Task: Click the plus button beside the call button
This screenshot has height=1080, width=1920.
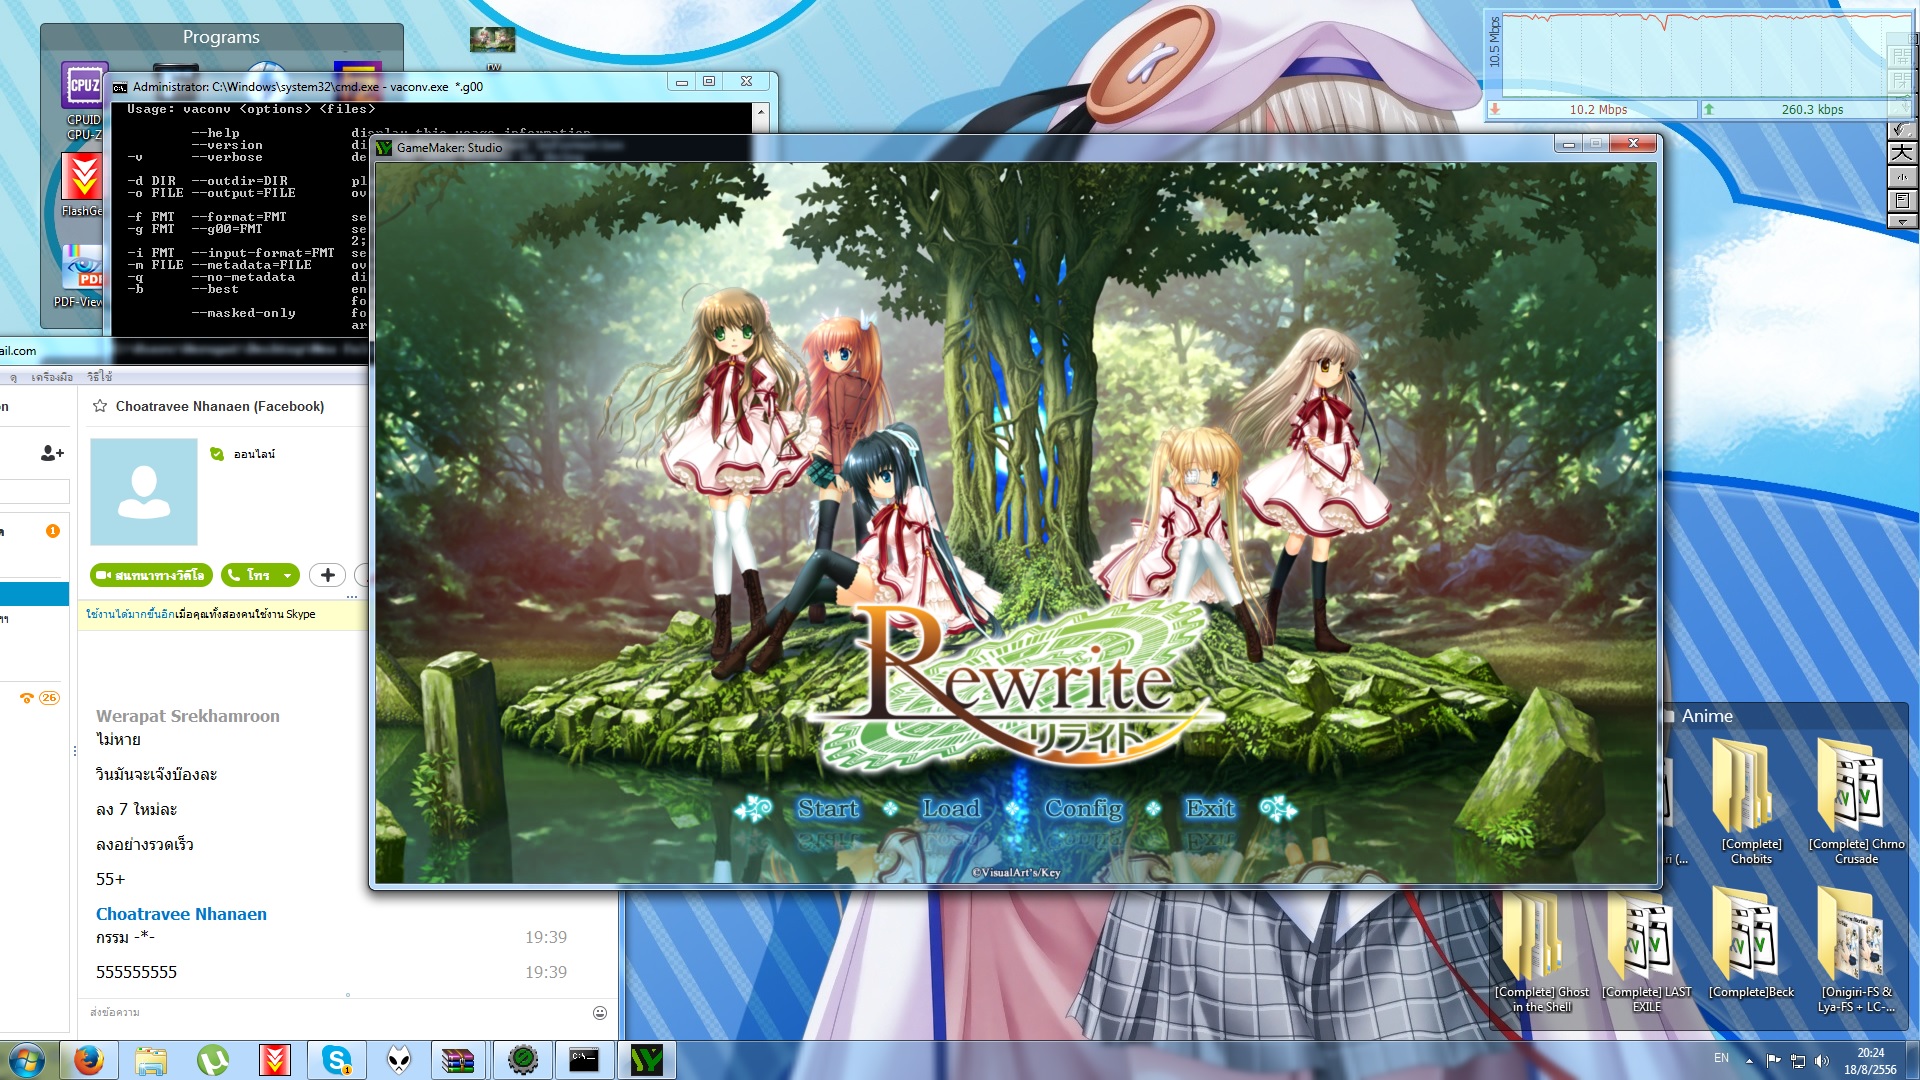Action: pos(327,575)
